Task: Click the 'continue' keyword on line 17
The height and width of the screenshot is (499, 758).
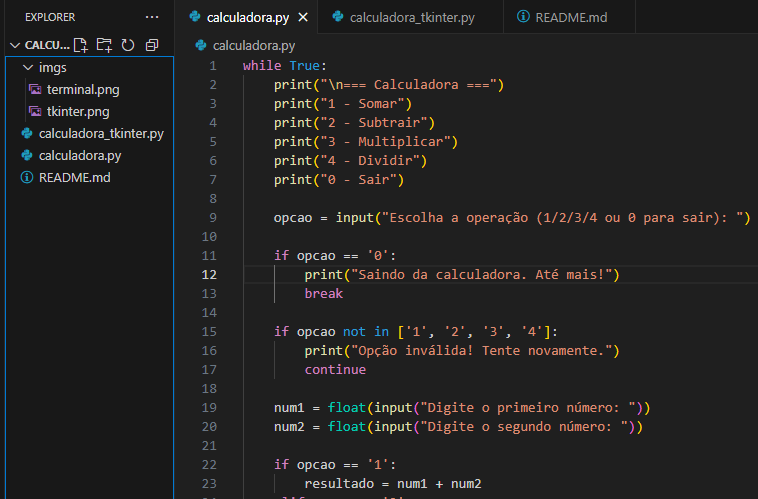Action: 335,369
